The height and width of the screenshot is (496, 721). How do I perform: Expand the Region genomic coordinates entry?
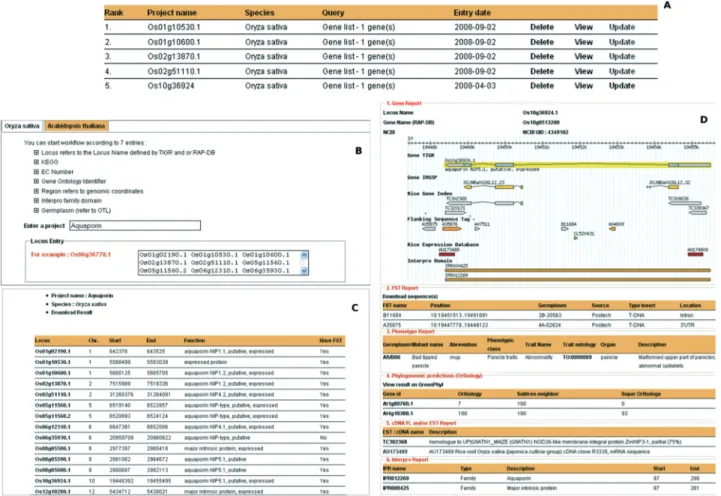click(x=36, y=191)
